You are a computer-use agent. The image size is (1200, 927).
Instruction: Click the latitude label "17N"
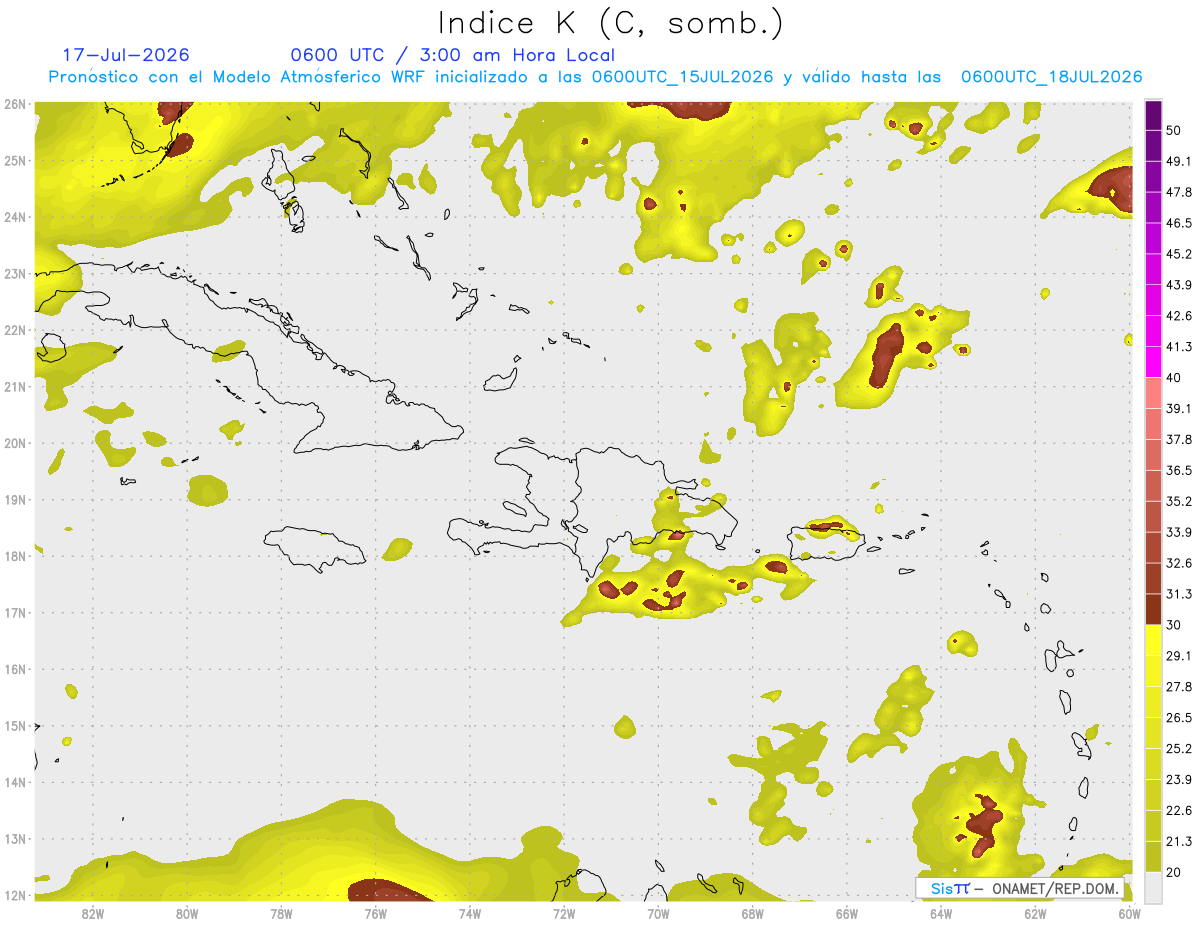[x=15, y=613]
